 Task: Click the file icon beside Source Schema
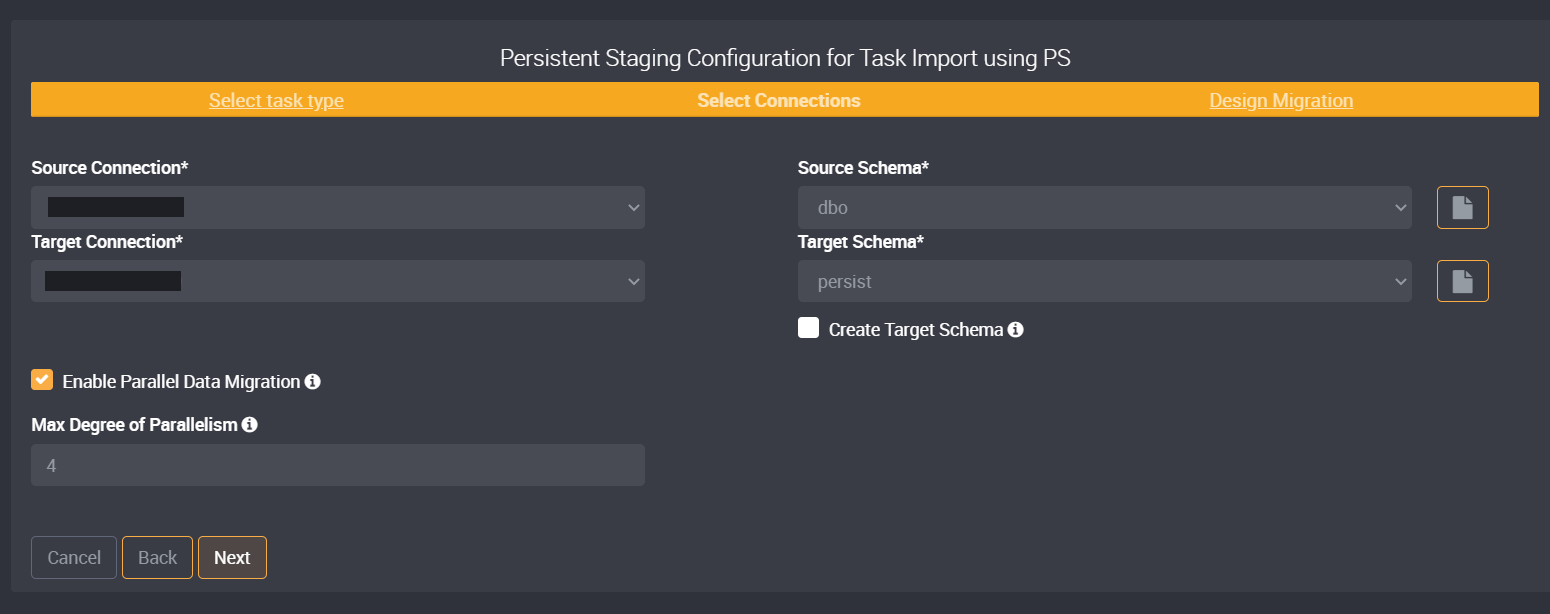(1462, 207)
